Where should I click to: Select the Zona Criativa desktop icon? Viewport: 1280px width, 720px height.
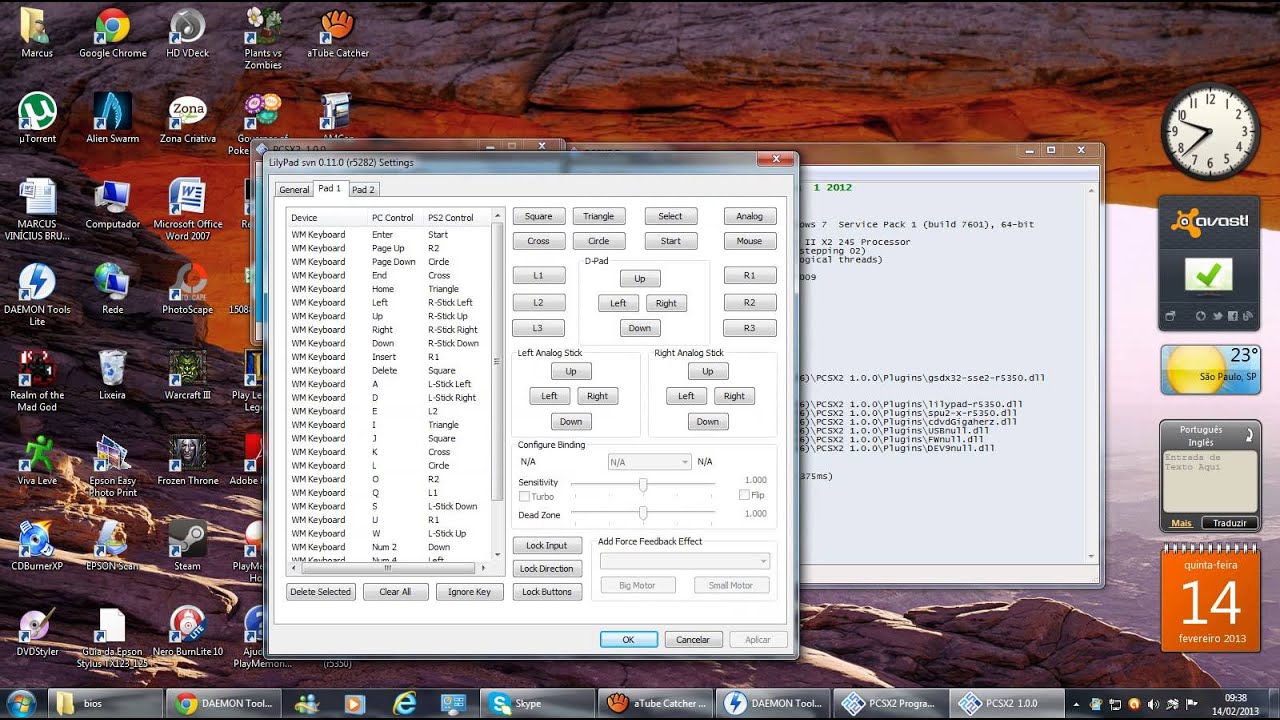[187, 118]
